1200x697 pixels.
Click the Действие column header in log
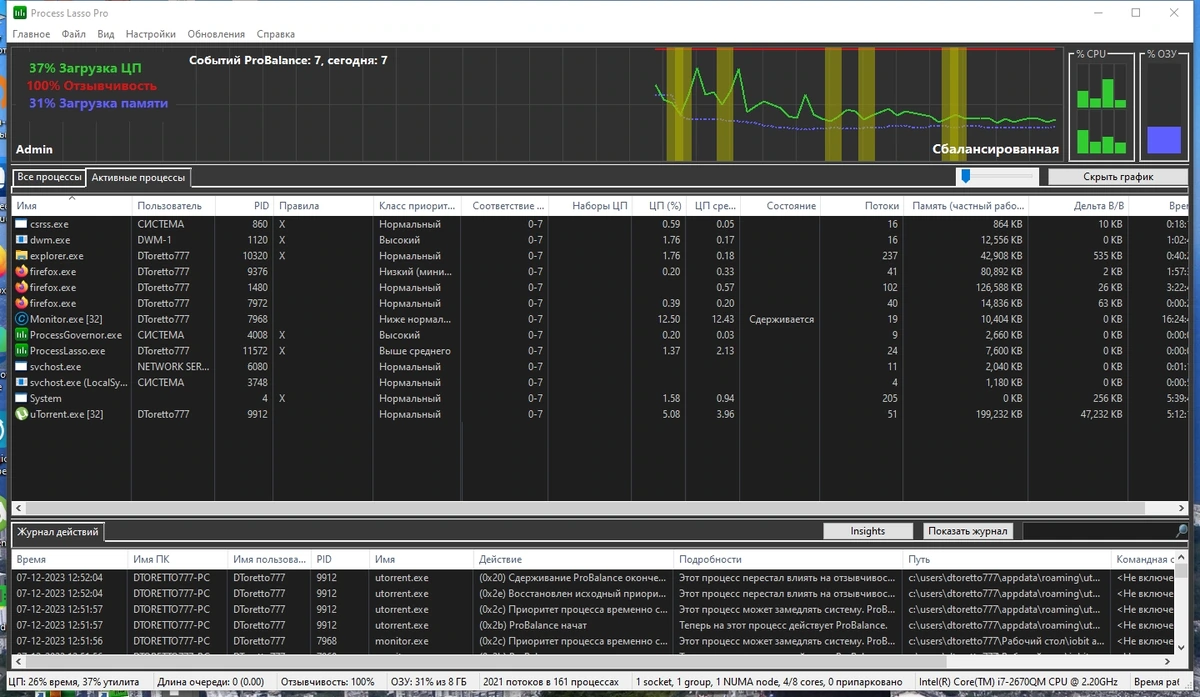pyautogui.click(x=574, y=559)
